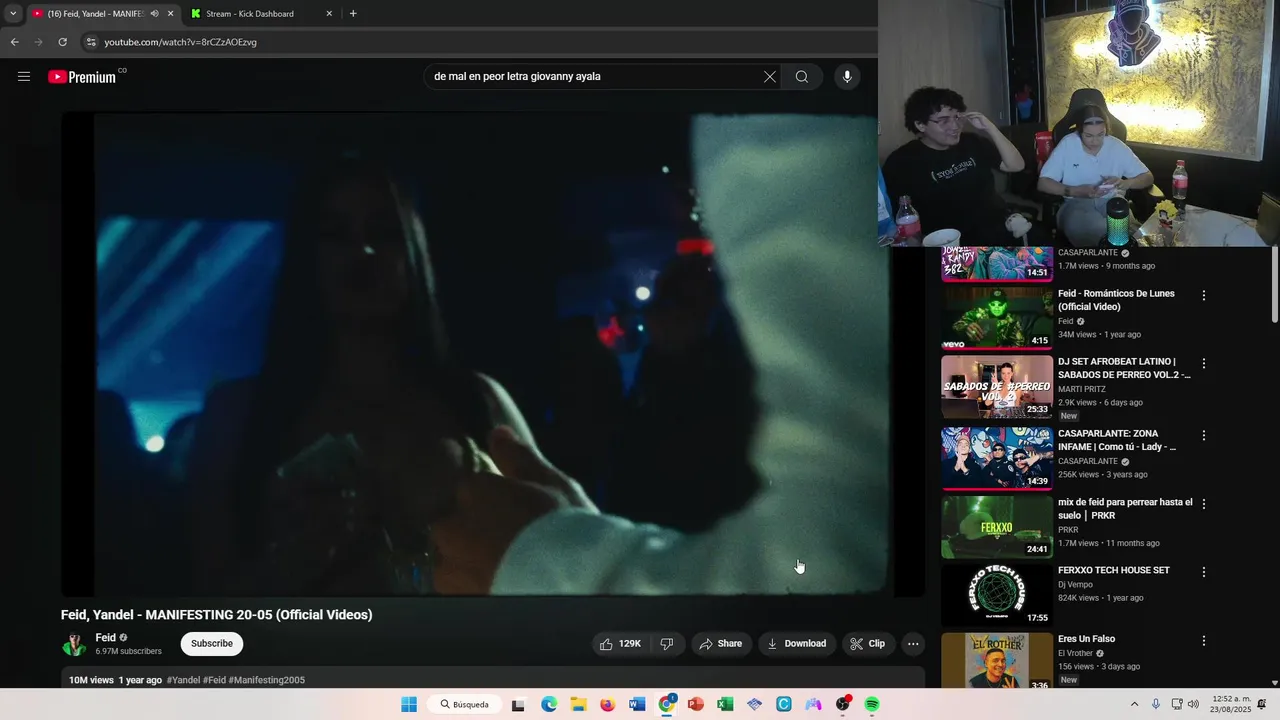Click the address bar URL
1280x720 pixels.
coord(180,42)
